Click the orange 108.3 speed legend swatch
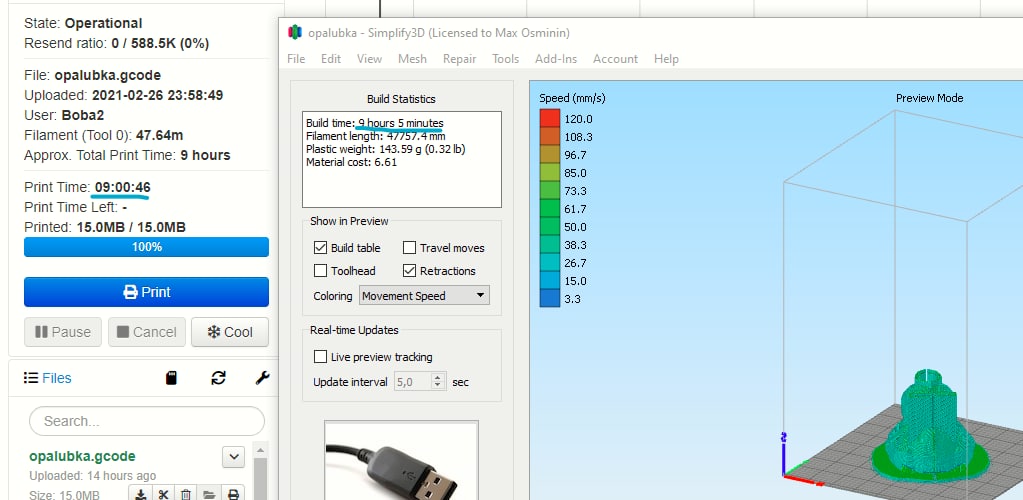This screenshot has height=500, width=1023. (x=550, y=137)
